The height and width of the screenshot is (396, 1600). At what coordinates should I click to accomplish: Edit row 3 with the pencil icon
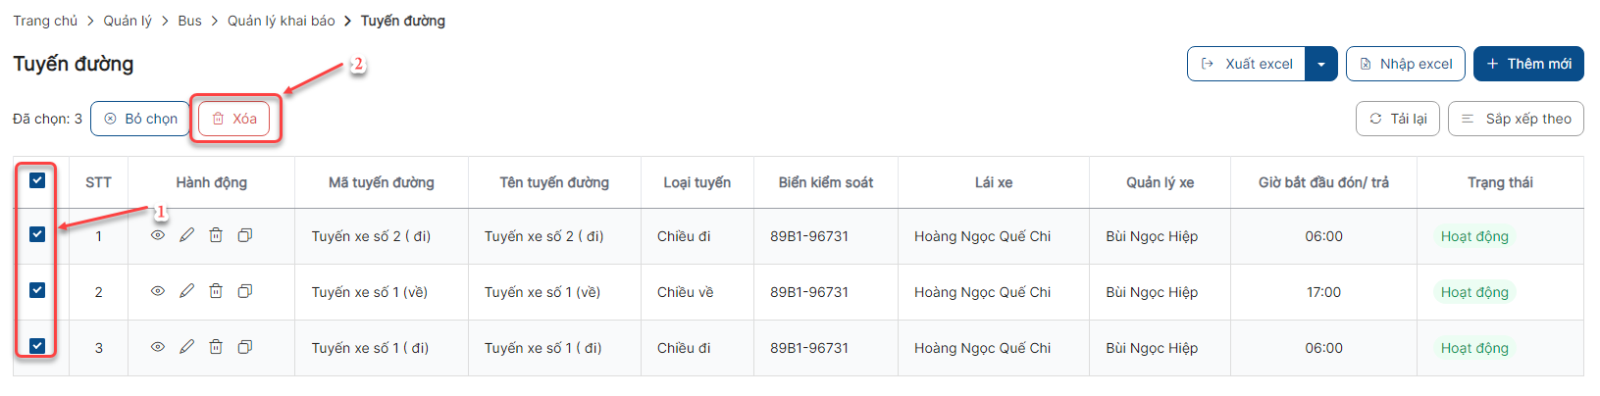pyautogui.click(x=187, y=347)
